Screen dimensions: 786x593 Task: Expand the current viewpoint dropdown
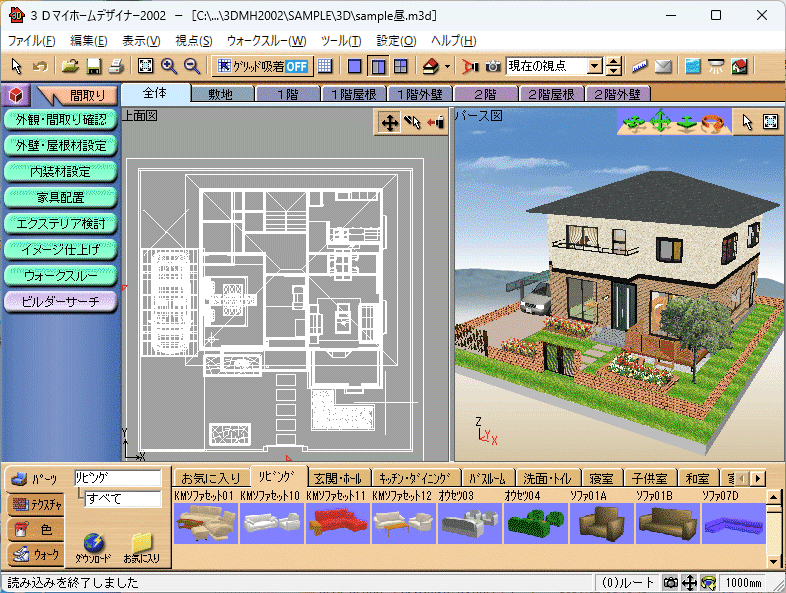[x=595, y=66]
